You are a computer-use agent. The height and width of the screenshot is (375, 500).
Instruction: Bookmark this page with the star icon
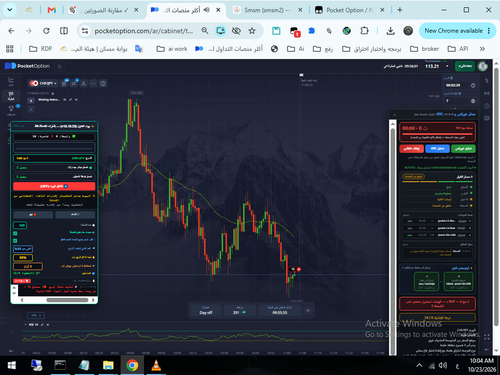click(x=252, y=31)
